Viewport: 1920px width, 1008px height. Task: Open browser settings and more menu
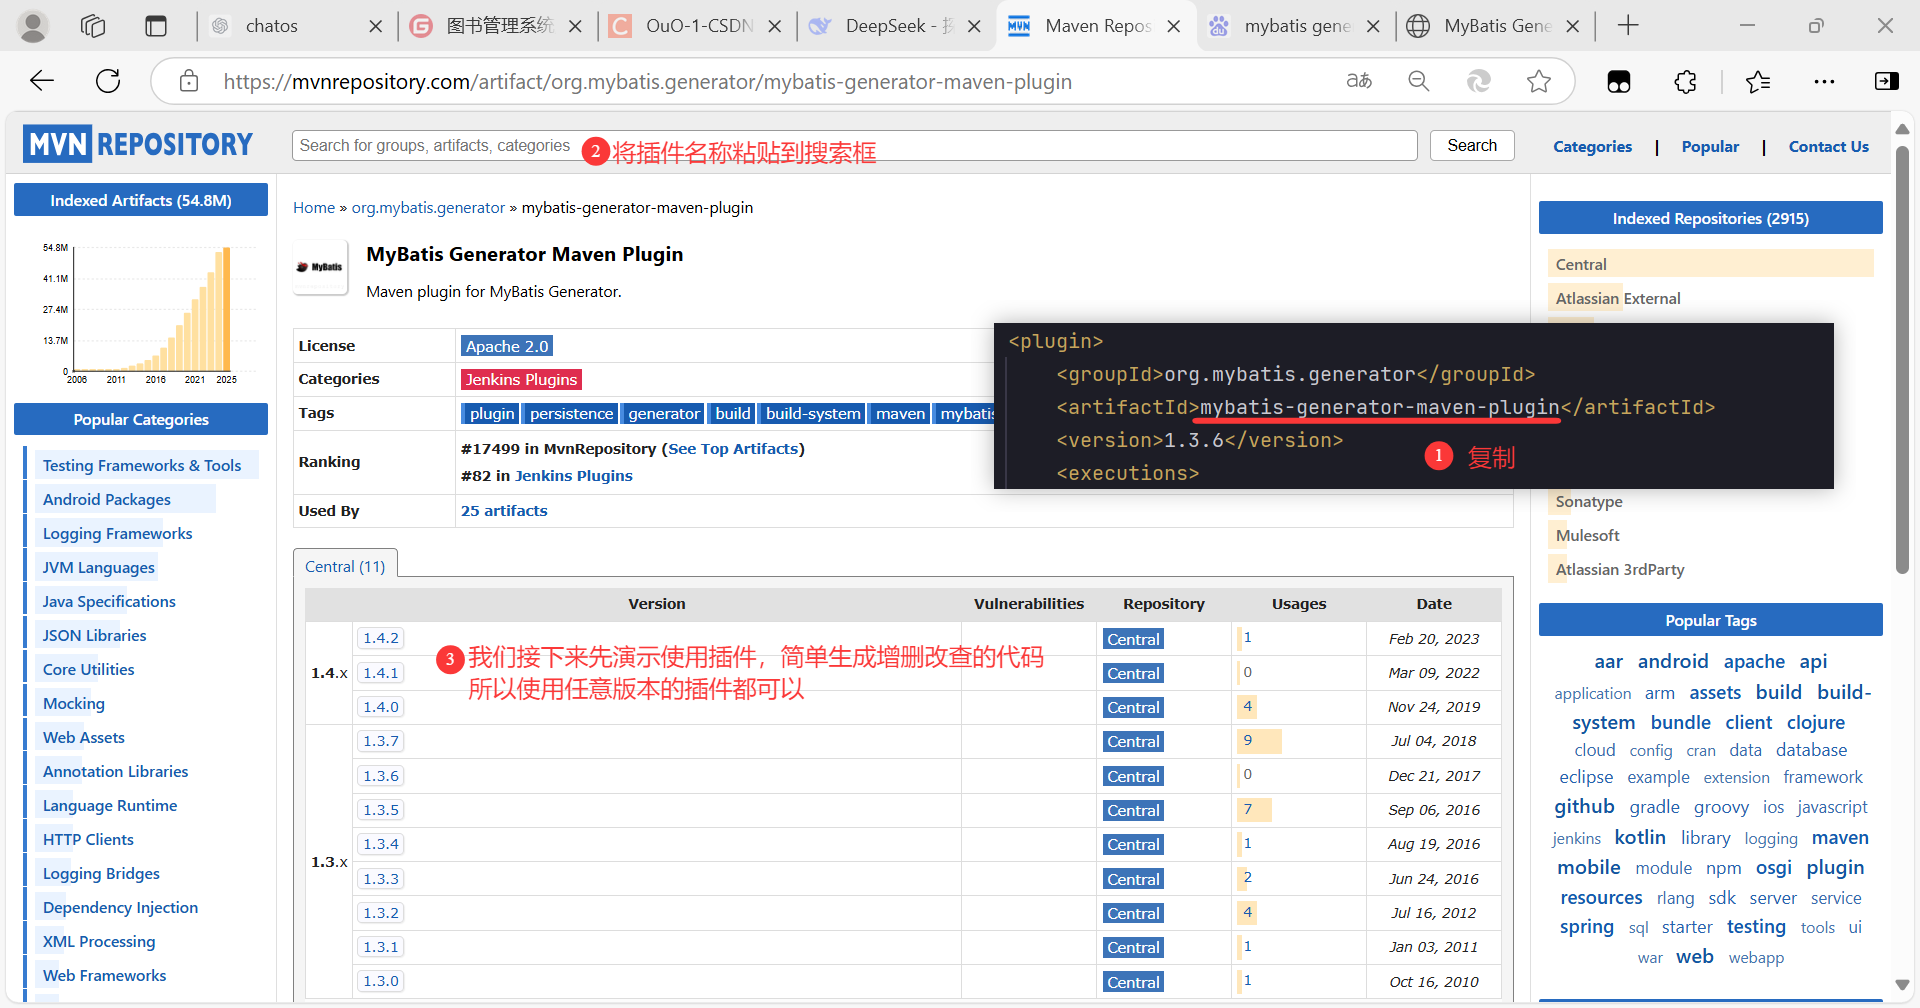click(1824, 81)
